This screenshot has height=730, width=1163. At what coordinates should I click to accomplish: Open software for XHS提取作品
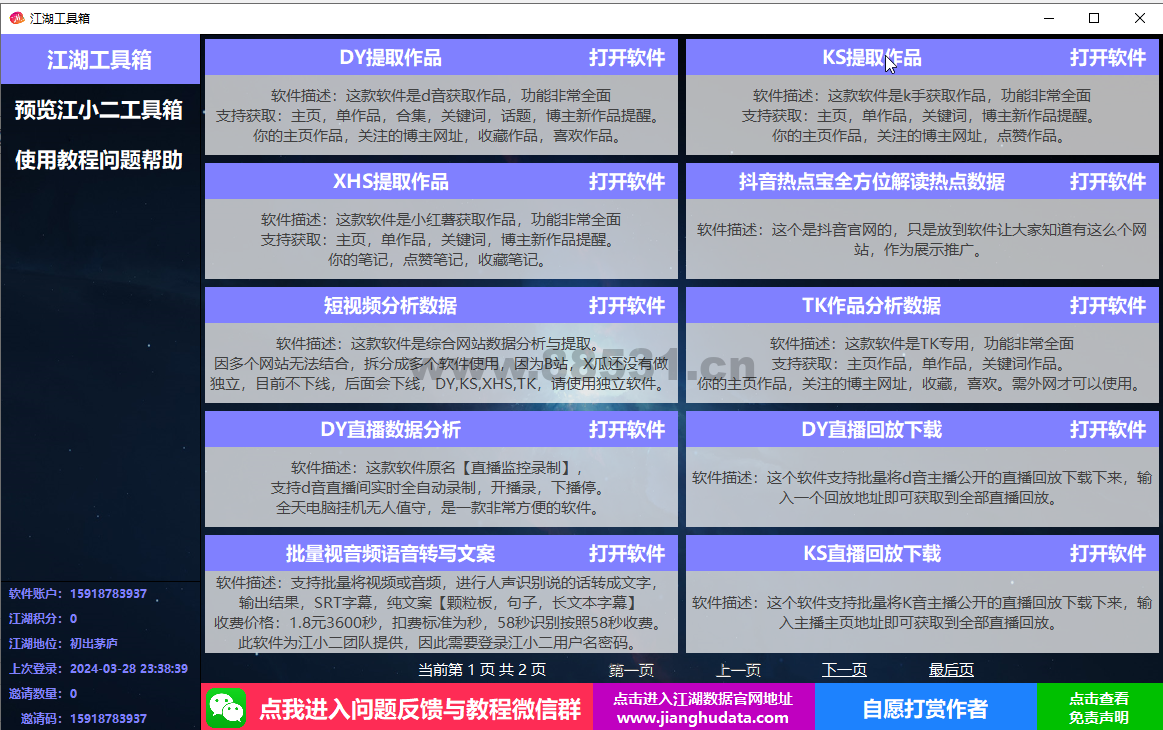pos(627,182)
